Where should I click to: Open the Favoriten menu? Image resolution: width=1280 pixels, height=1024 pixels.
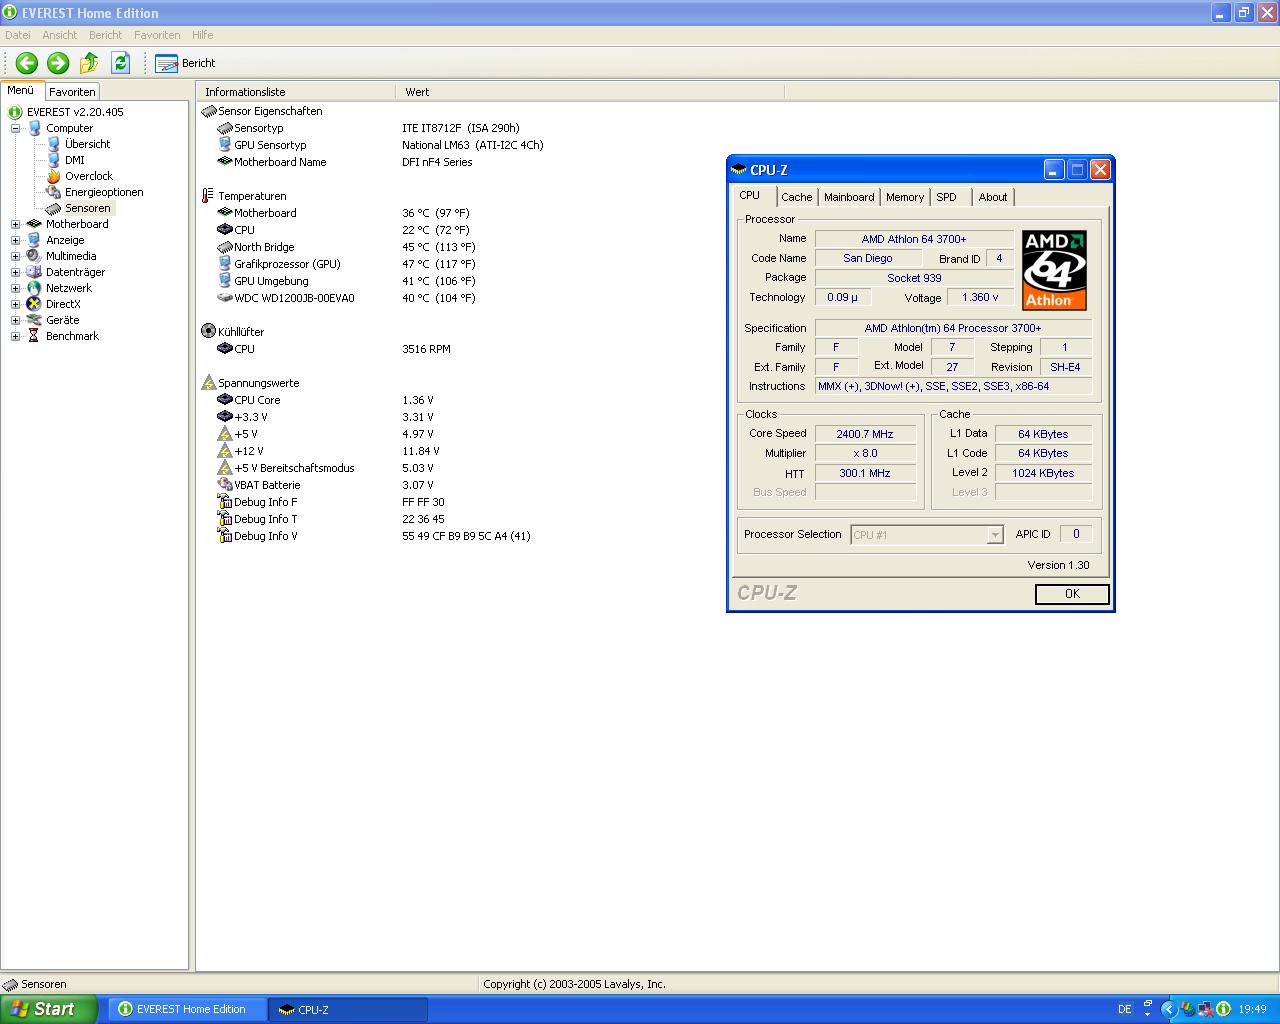(157, 35)
